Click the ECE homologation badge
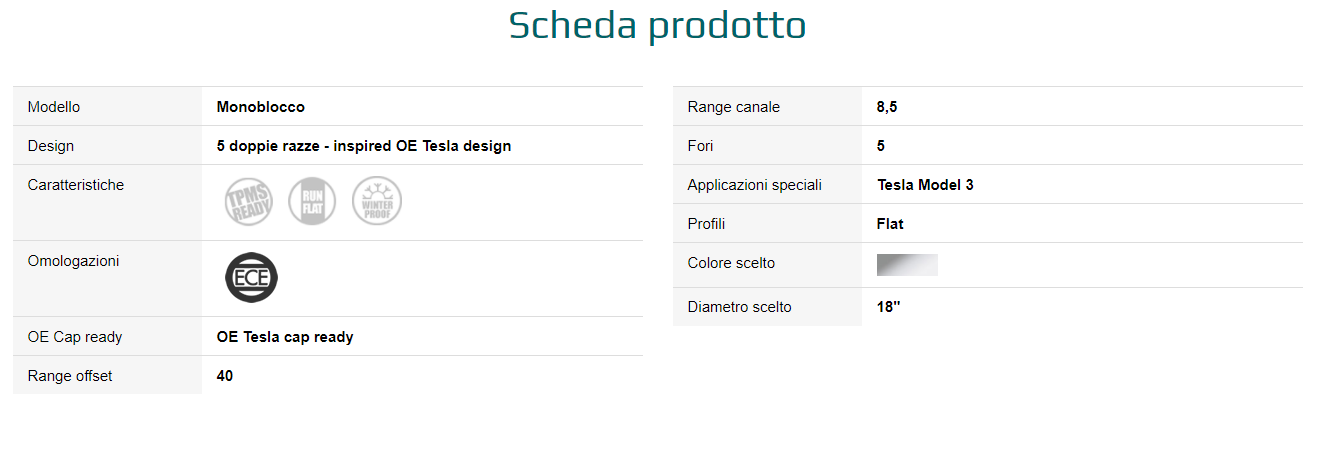 [x=251, y=277]
